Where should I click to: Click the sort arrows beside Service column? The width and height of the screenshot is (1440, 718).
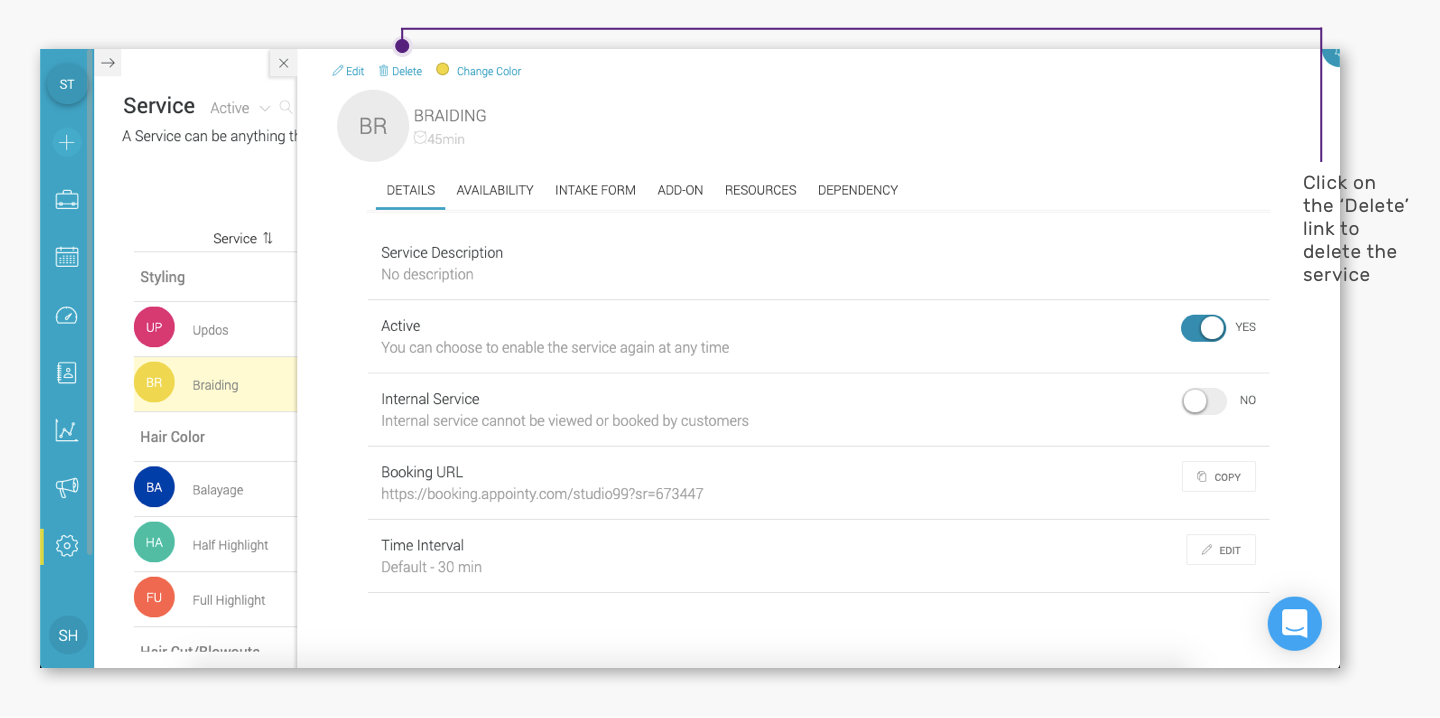click(x=268, y=239)
